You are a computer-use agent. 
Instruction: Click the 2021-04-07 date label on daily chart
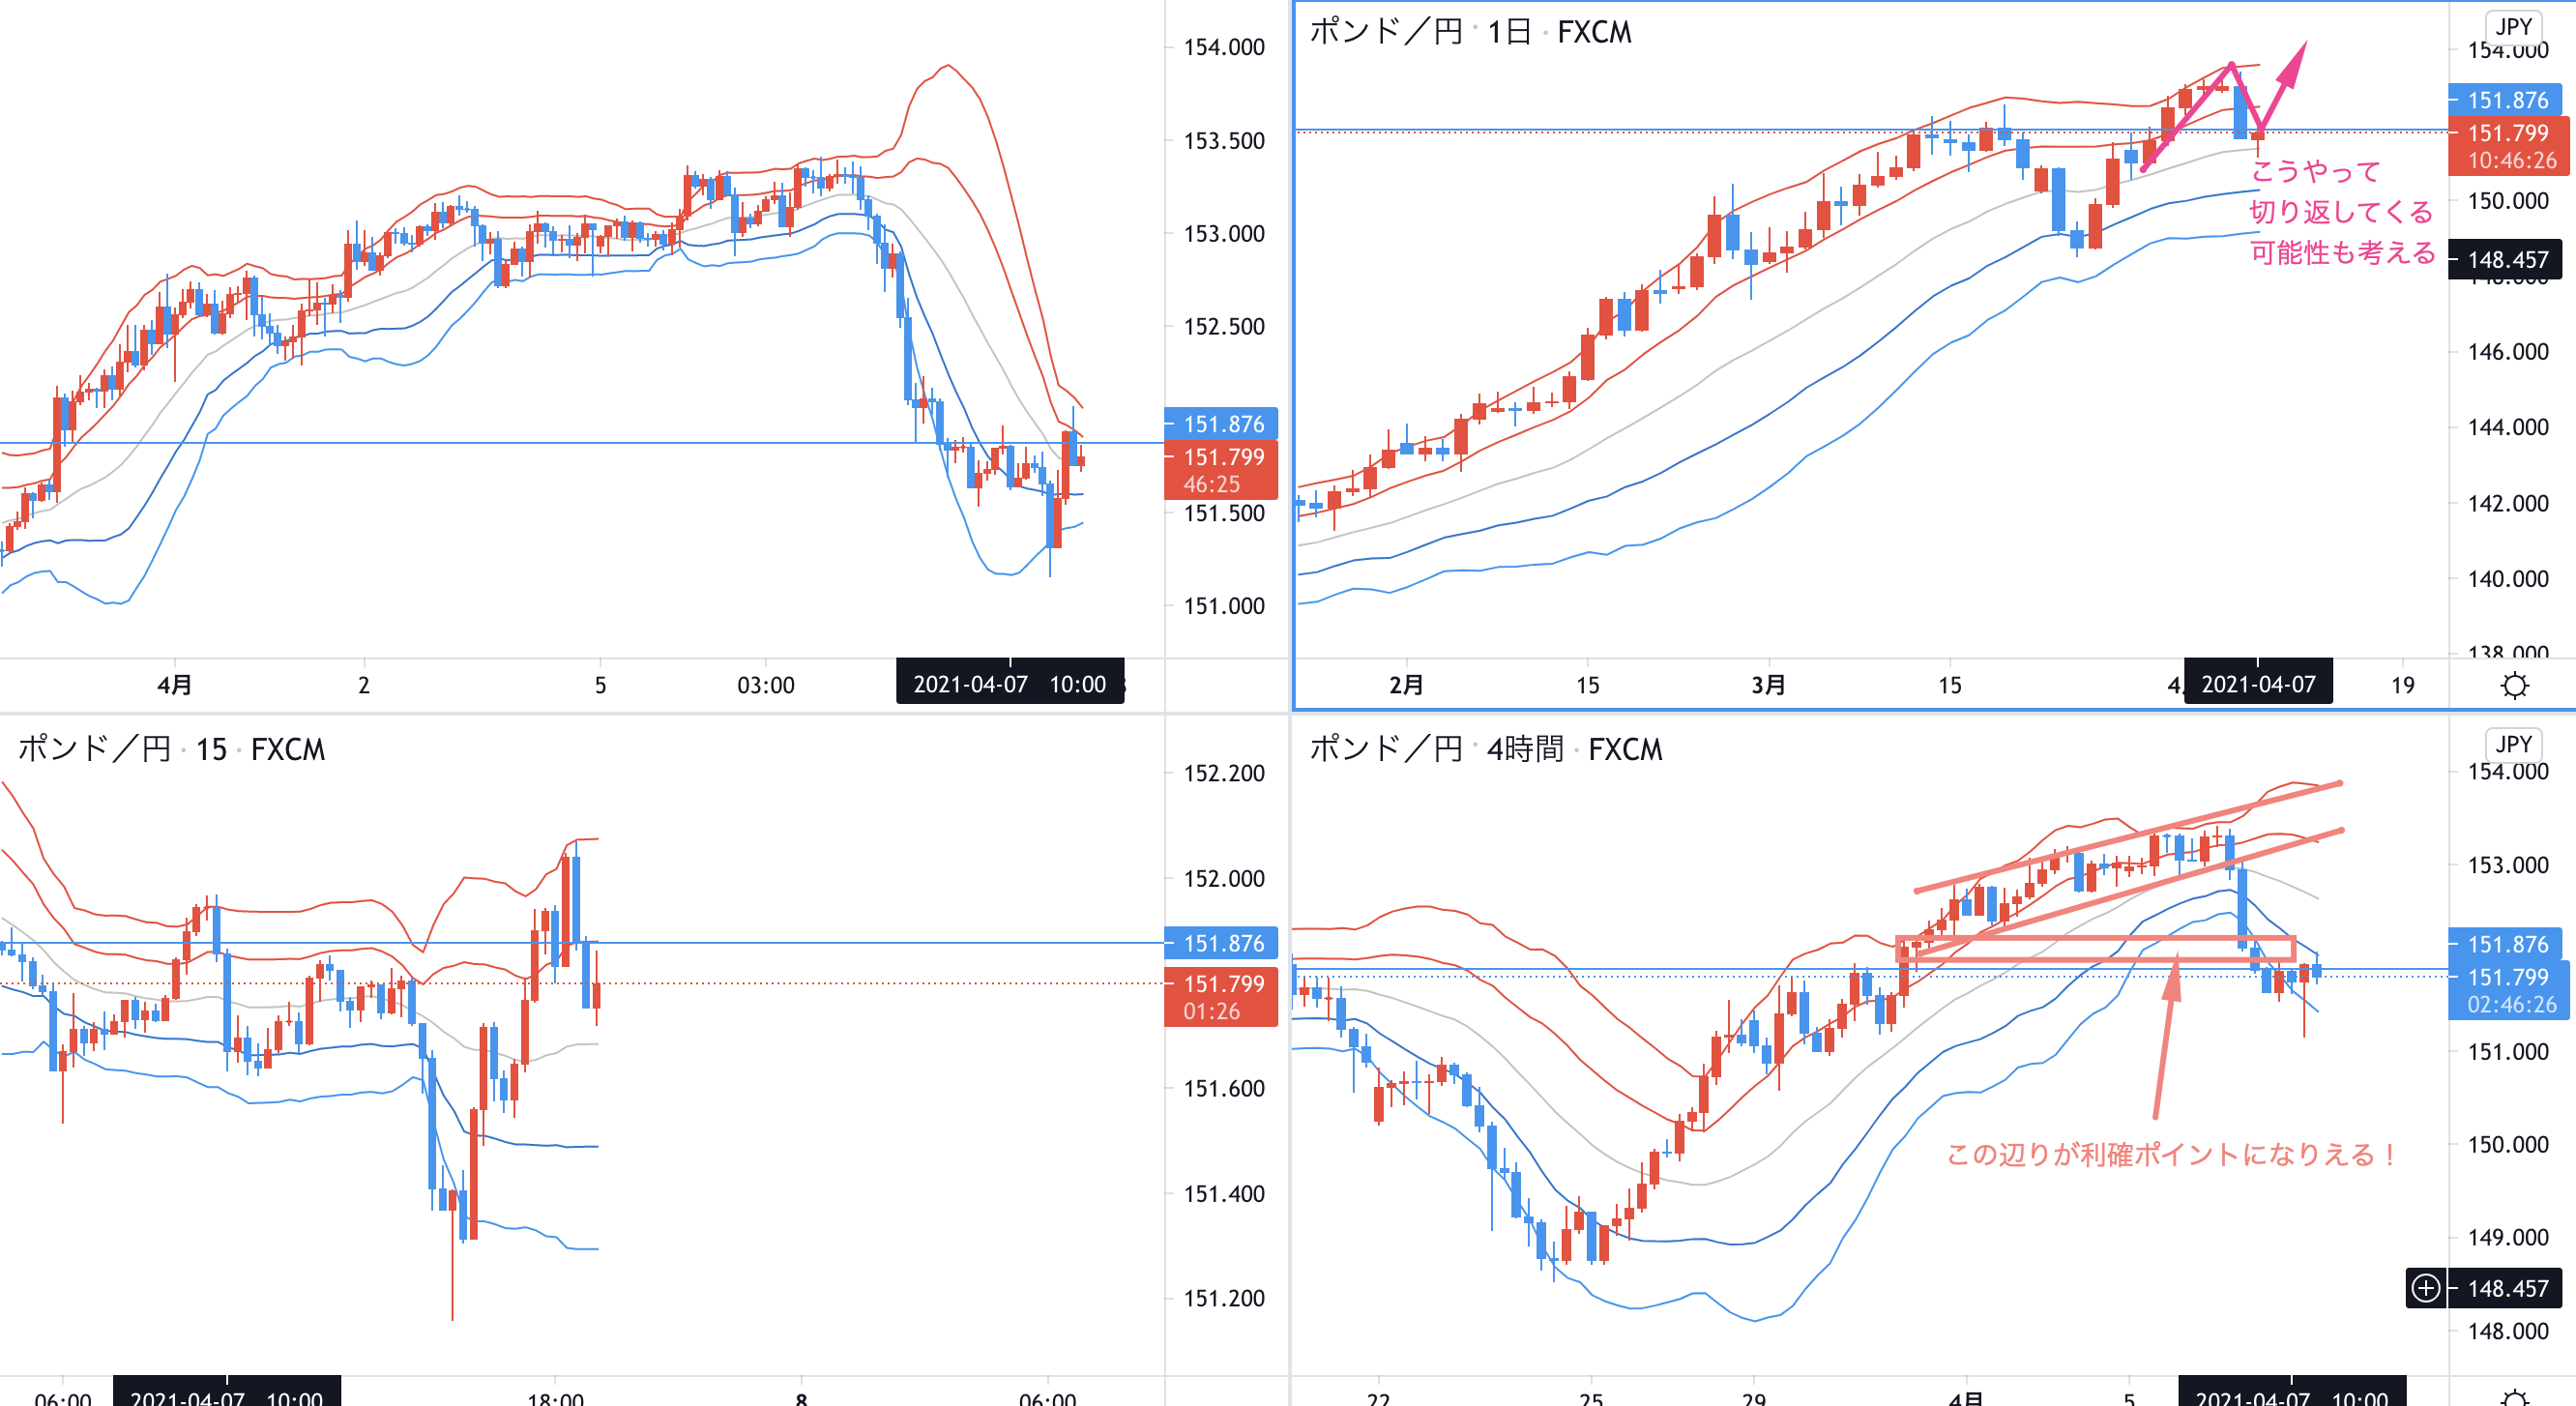coord(2257,685)
